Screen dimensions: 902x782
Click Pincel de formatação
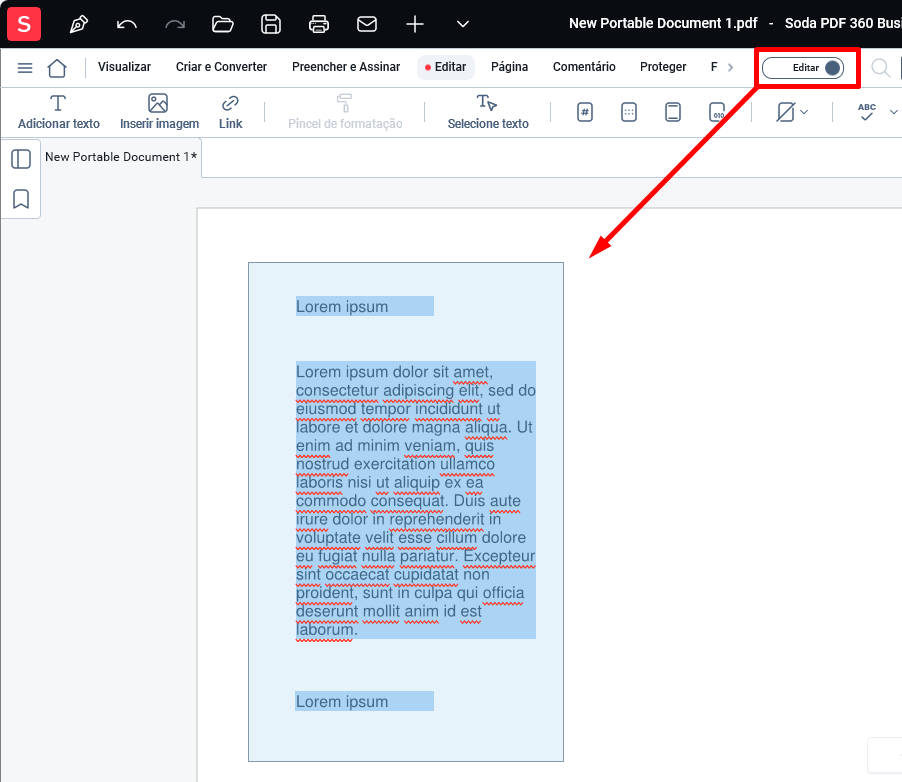point(345,112)
